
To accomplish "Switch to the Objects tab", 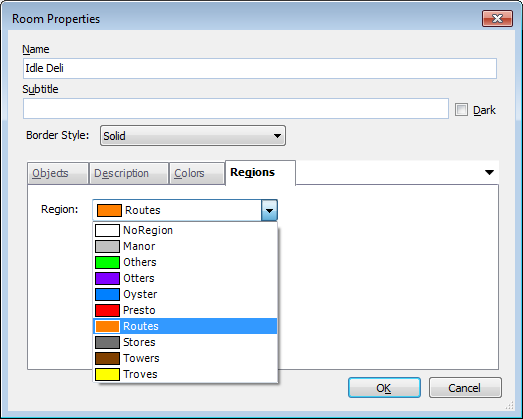I will pos(58,173).
